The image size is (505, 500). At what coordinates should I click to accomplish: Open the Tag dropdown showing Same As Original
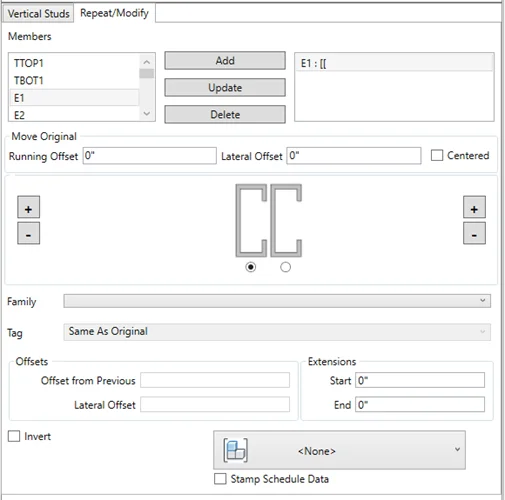coord(277,332)
